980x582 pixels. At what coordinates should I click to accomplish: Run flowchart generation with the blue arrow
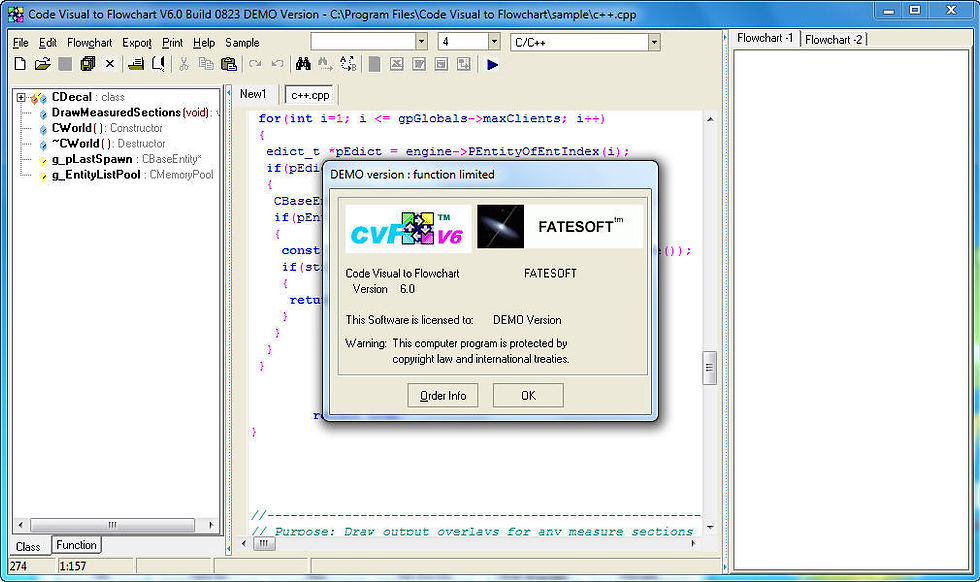point(492,64)
